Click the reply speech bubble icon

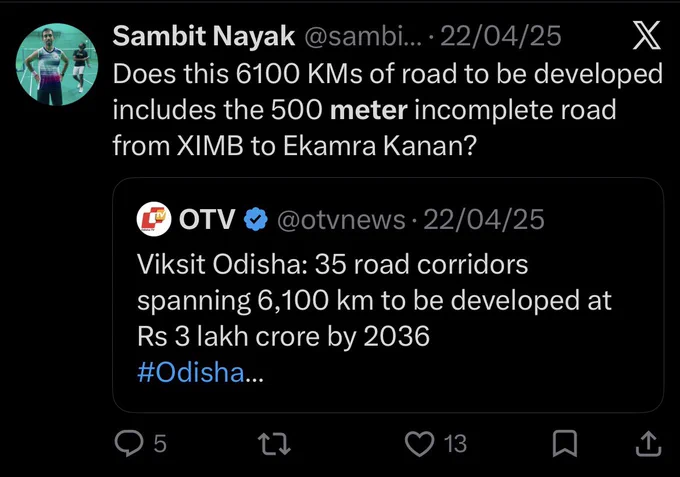(128, 443)
